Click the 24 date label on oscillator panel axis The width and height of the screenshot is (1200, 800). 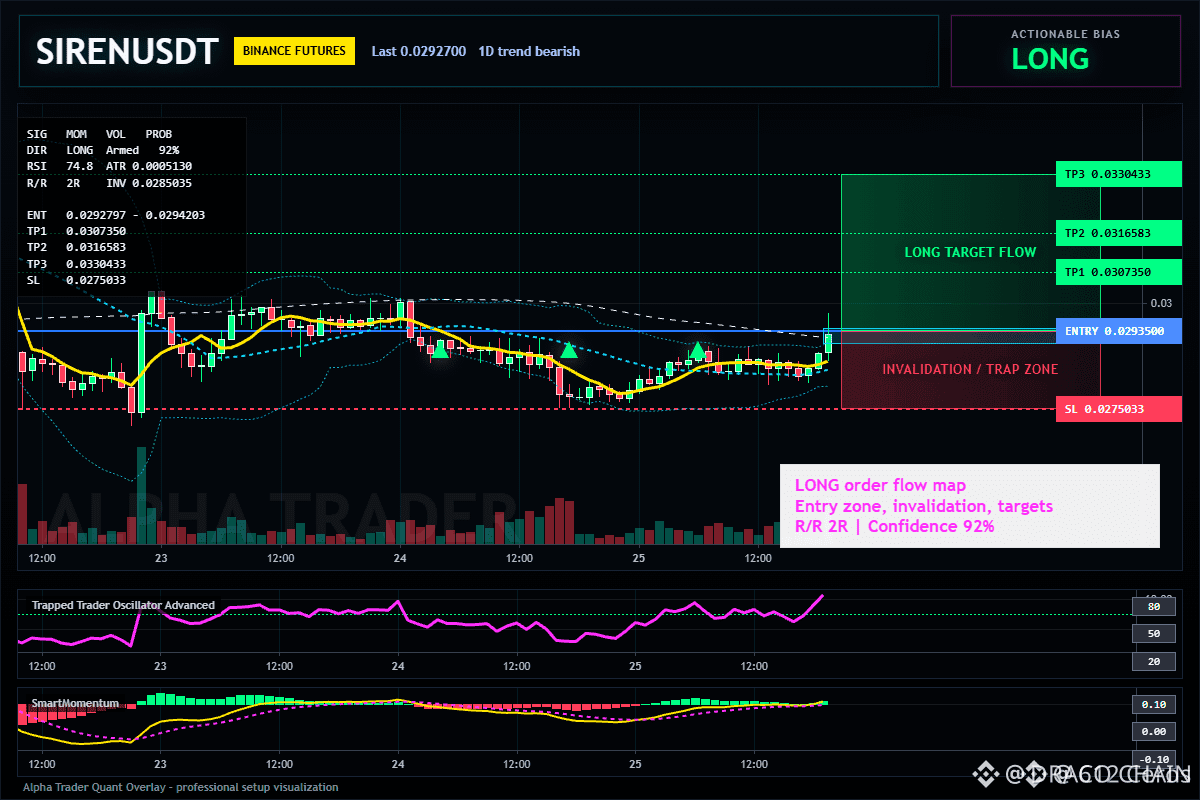click(398, 665)
